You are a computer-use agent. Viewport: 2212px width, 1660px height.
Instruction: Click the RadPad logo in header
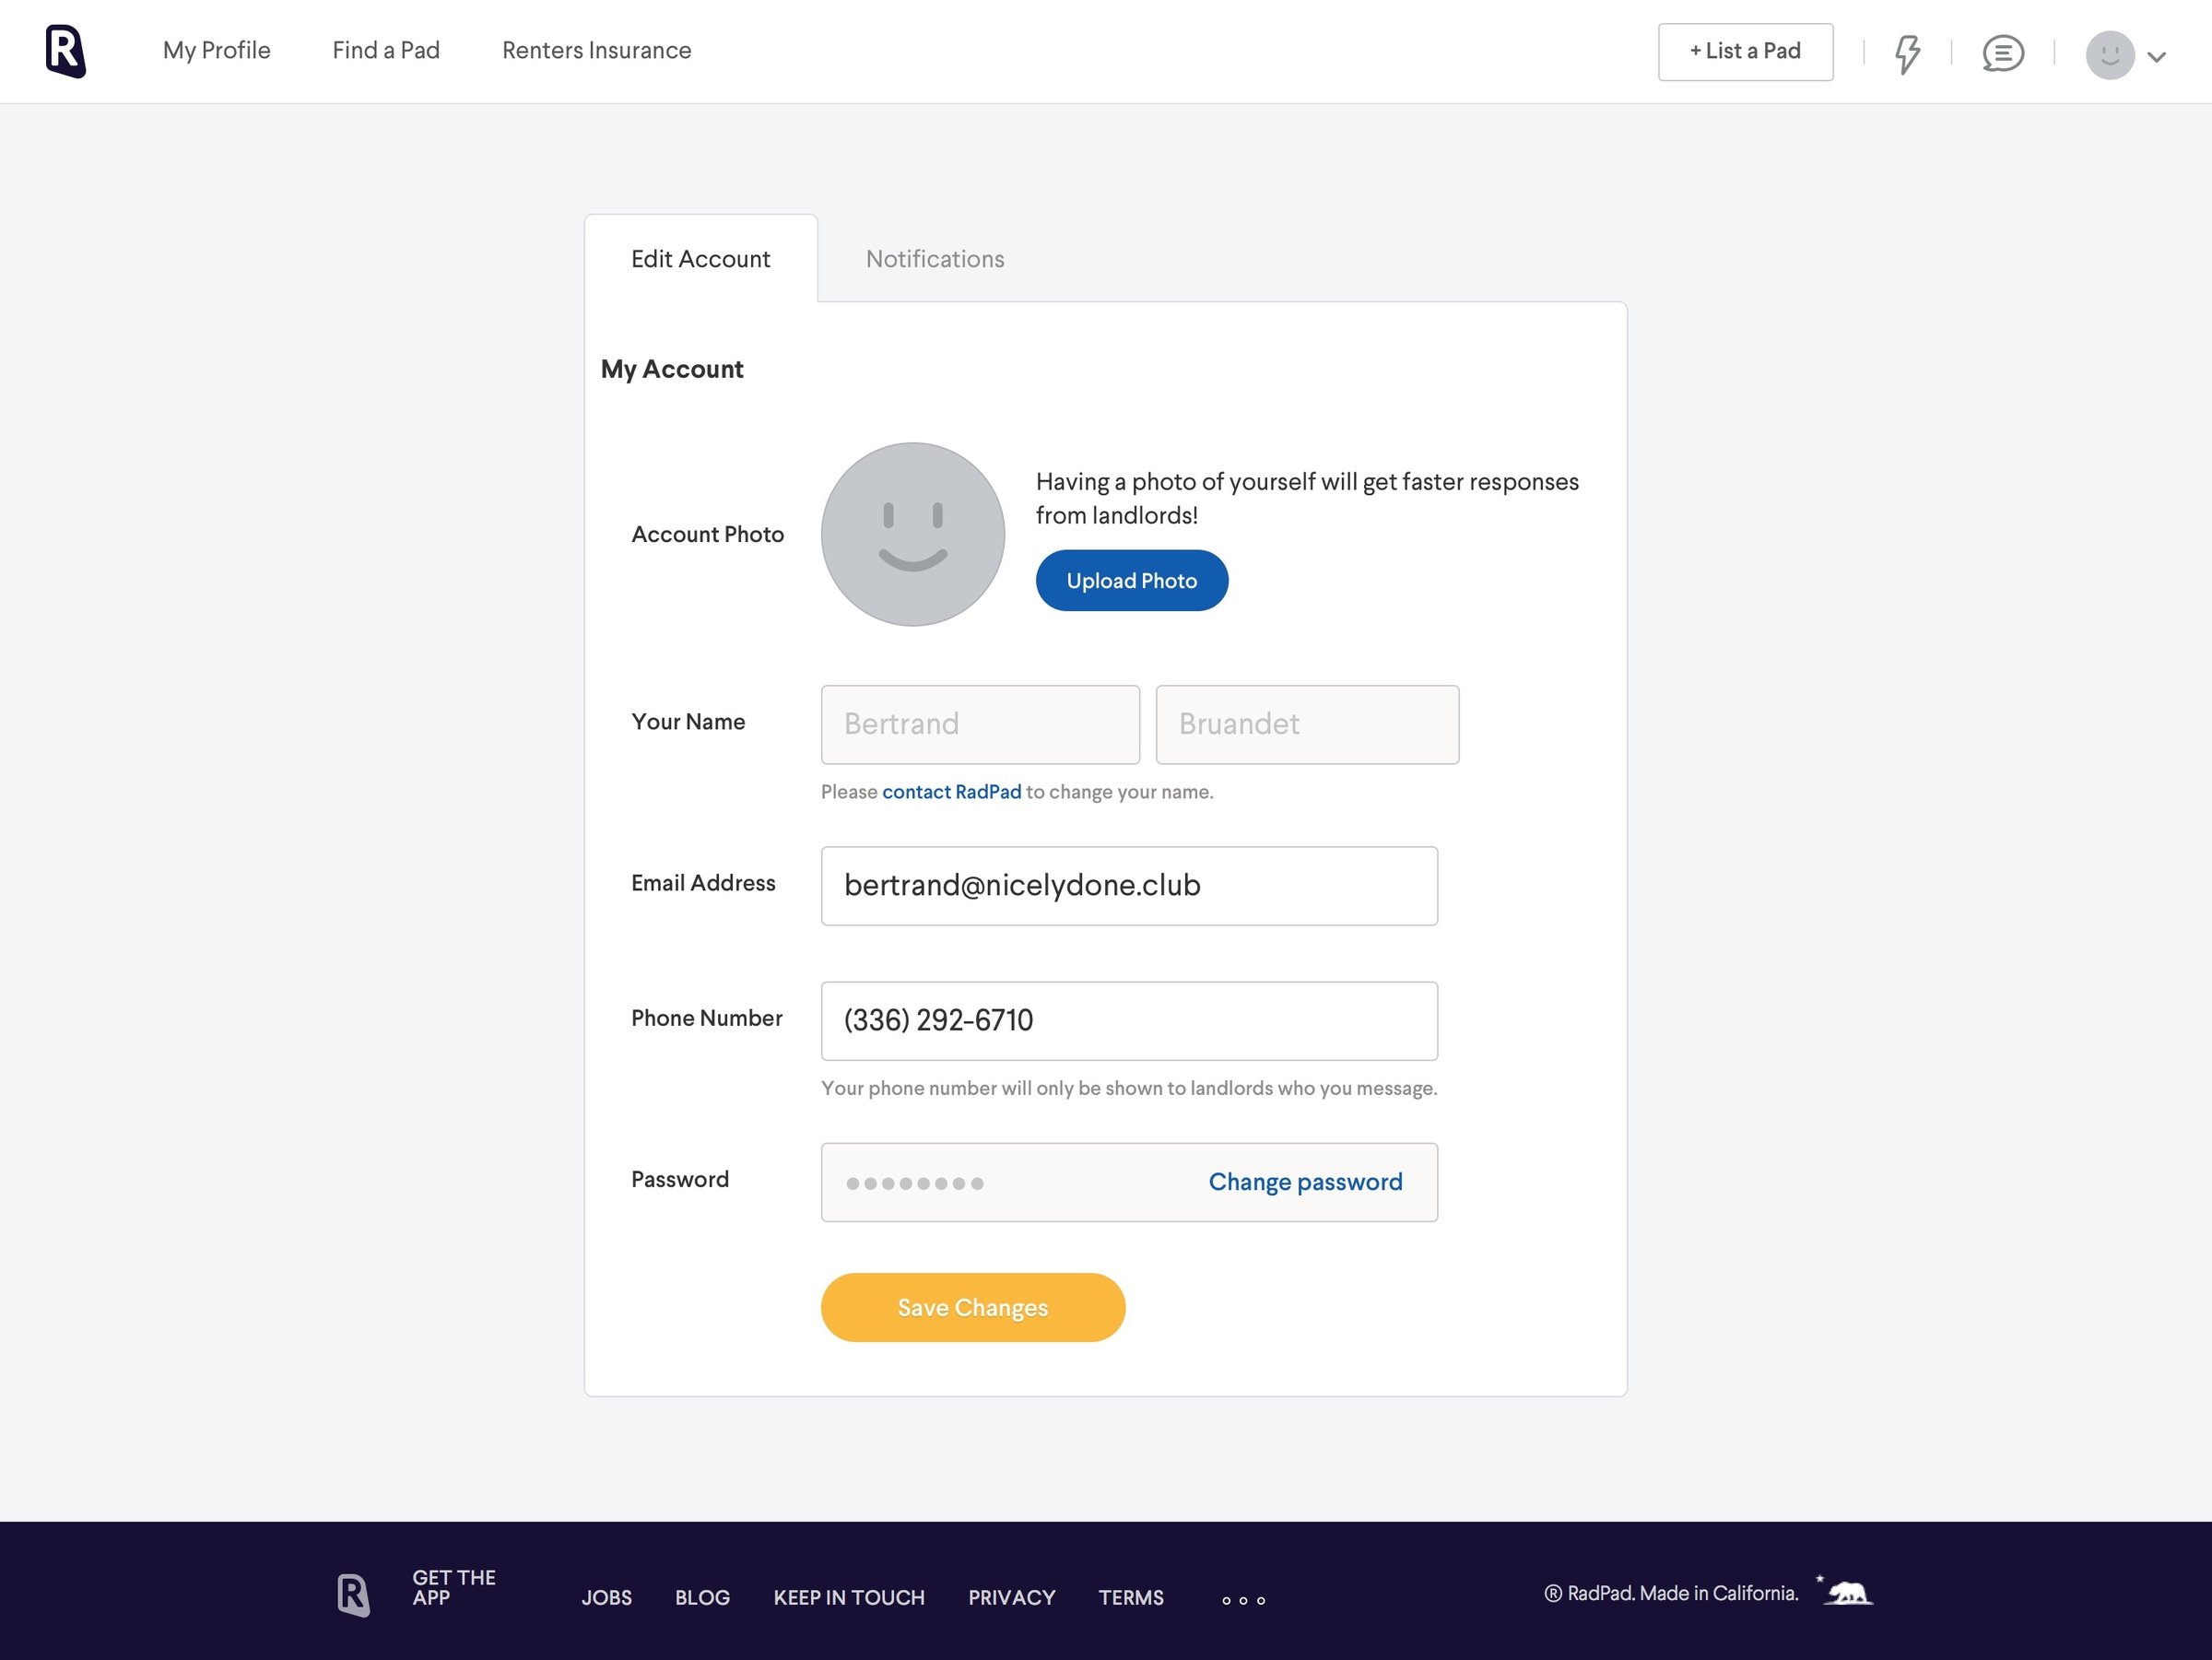tap(66, 51)
